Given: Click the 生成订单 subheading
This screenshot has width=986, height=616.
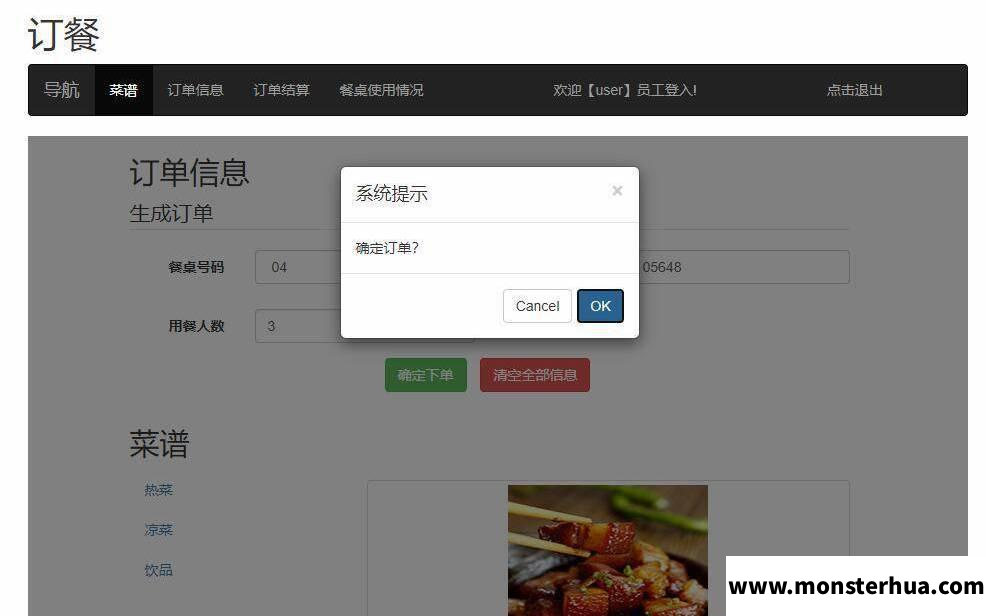Looking at the screenshot, I should (171, 213).
